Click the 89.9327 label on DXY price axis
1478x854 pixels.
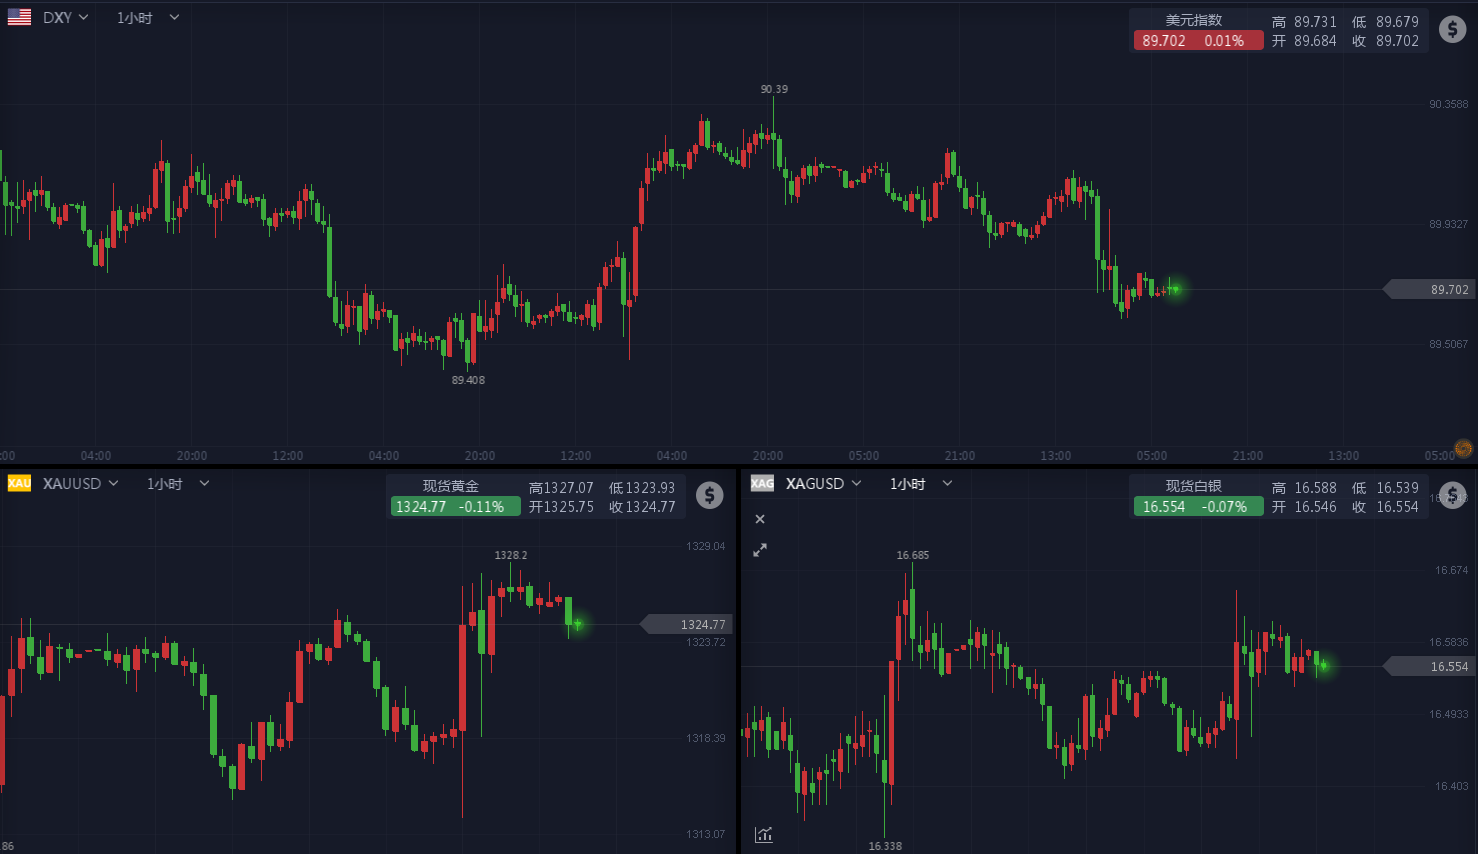point(1449,224)
